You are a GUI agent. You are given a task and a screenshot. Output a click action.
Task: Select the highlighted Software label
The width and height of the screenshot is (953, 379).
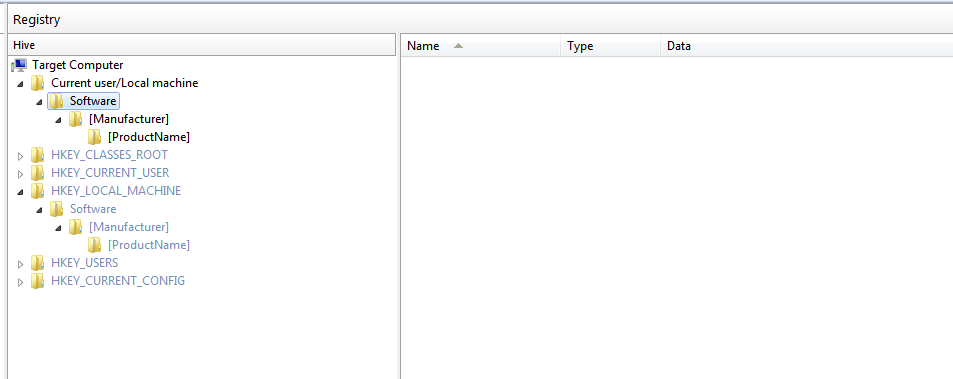[92, 101]
